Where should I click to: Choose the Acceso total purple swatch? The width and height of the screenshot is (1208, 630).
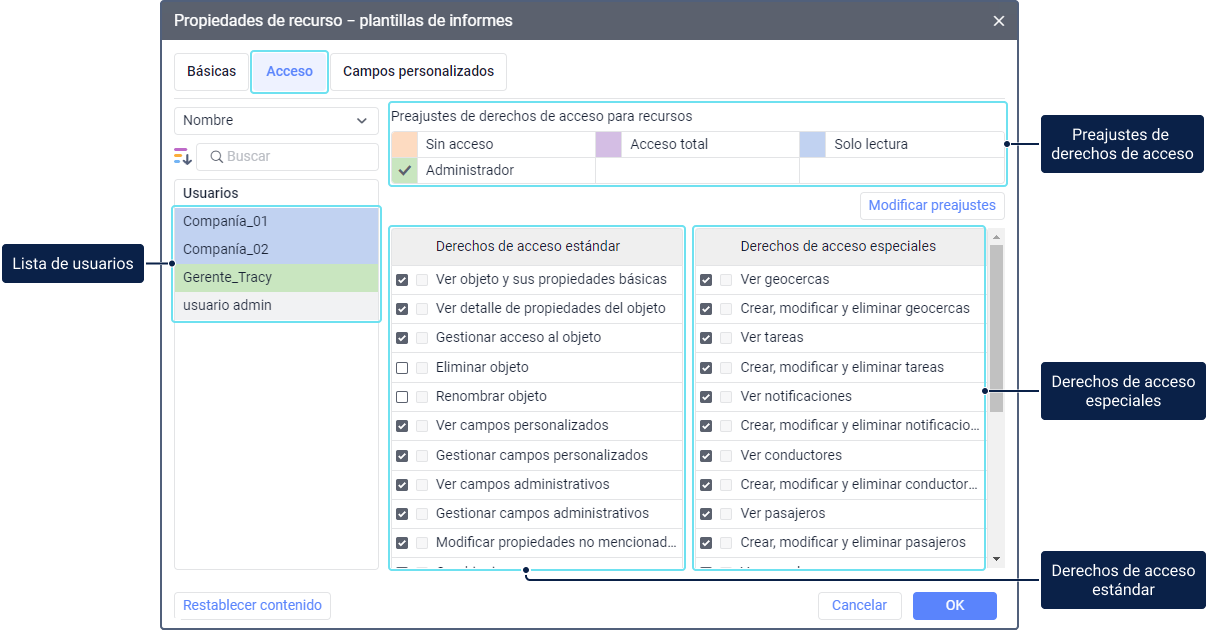tap(608, 144)
